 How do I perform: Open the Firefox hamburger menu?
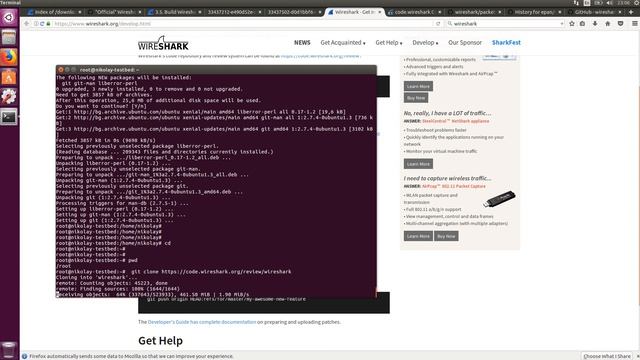click(635, 24)
